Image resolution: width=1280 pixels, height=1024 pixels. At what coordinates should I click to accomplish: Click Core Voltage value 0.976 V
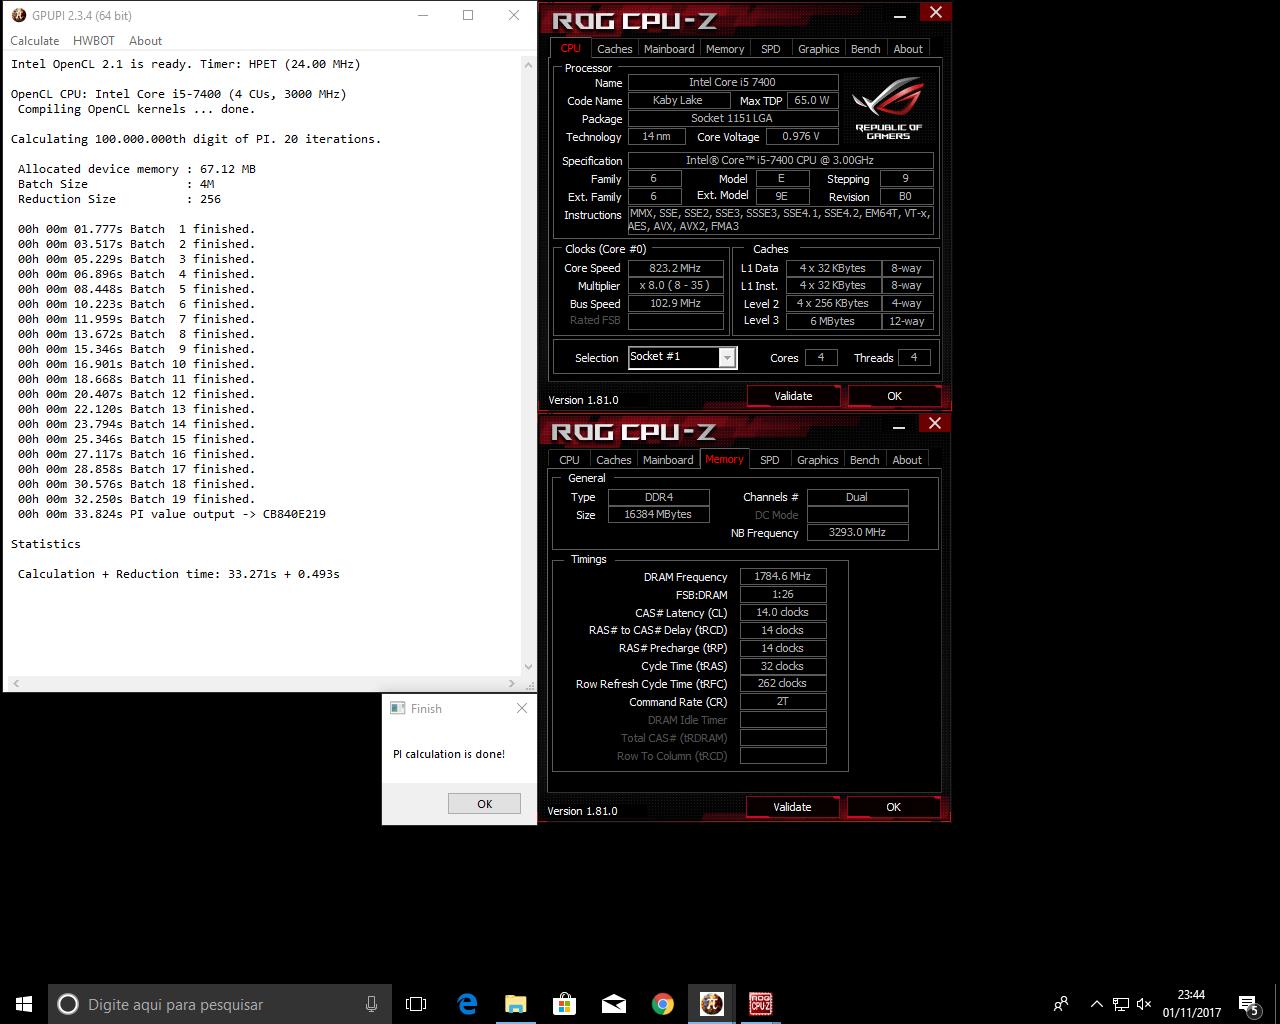(x=801, y=136)
